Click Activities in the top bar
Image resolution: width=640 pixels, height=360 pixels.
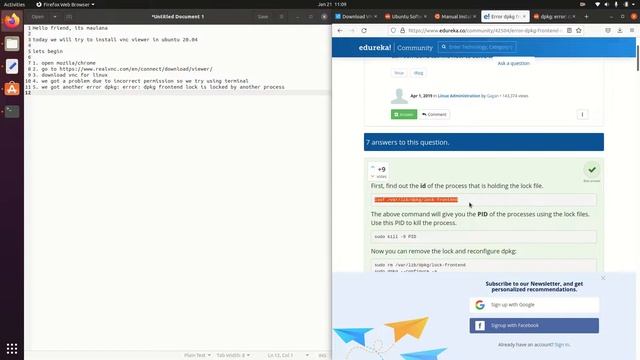coord(14,4)
